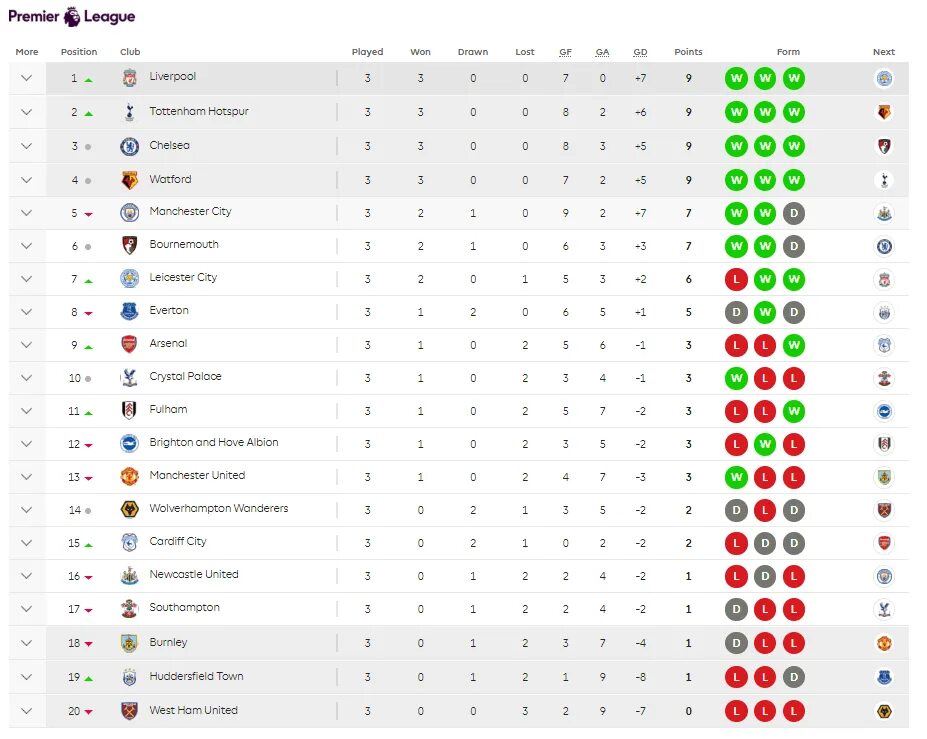The height and width of the screenshot is (739, 927).
Task: Open the Wolverhampton Wanderers club link
Action: click(218, 509)
